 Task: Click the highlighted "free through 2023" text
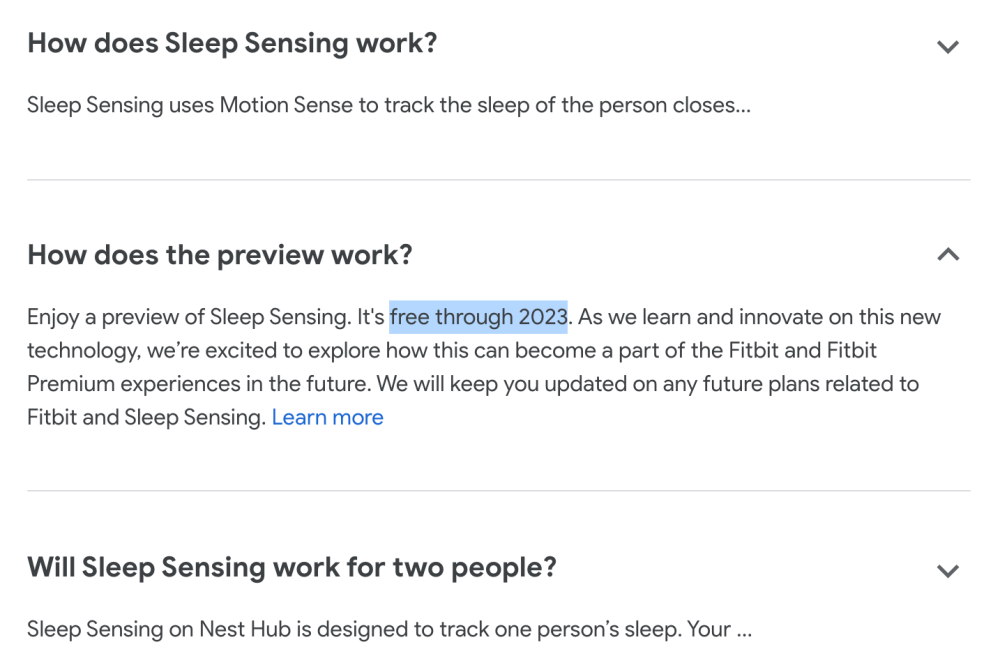(478, 318)
